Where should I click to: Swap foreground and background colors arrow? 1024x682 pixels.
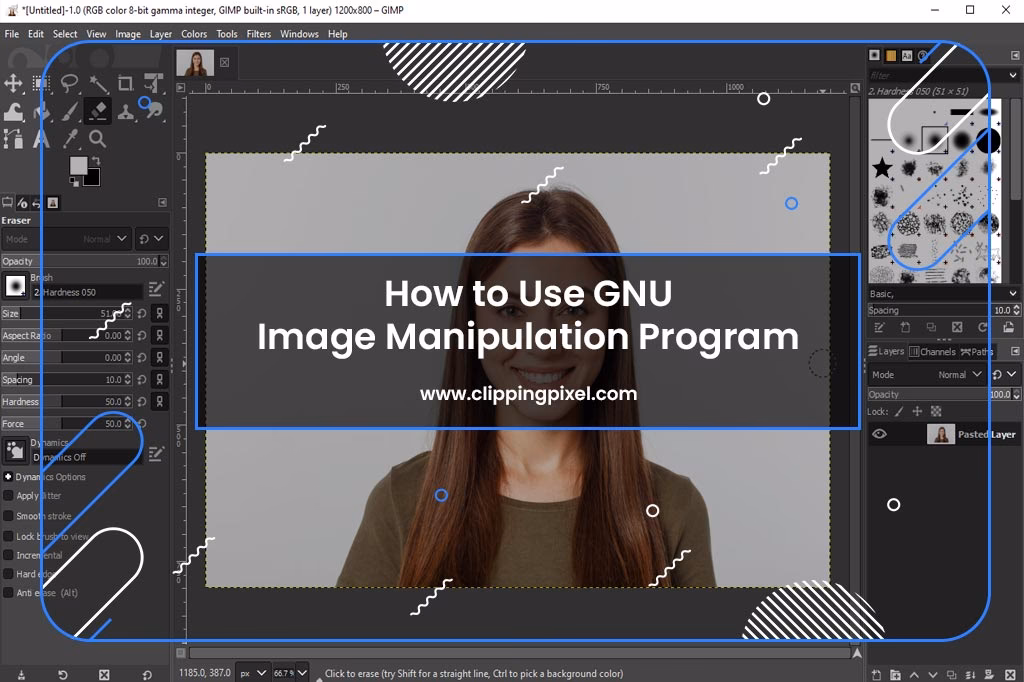point(96,160)
